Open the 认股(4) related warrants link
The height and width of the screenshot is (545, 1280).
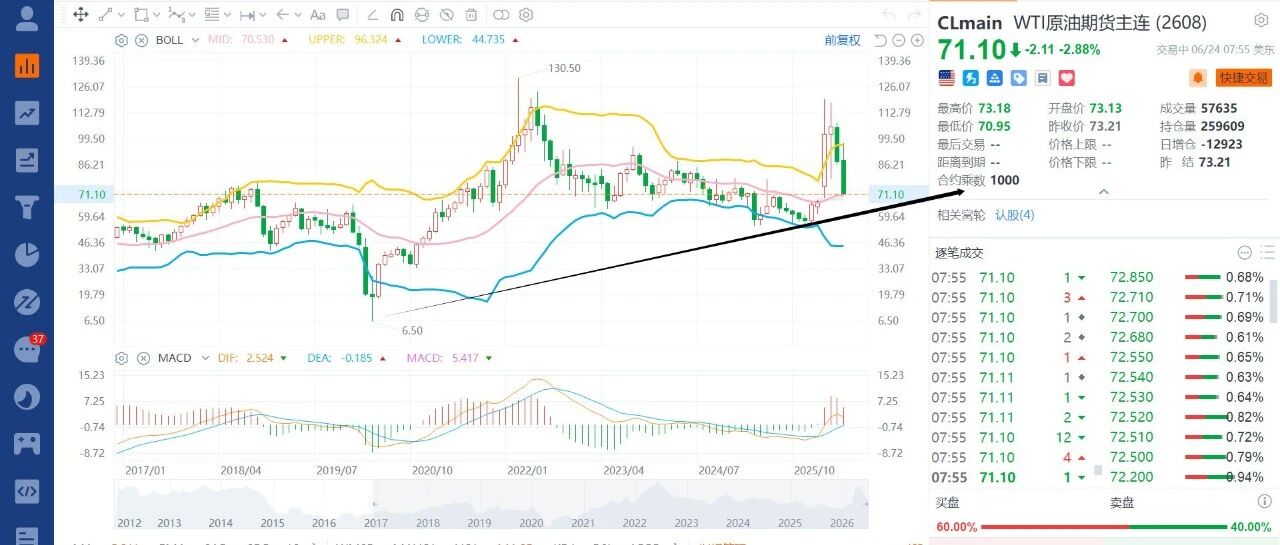click(x=1015, y=215)
